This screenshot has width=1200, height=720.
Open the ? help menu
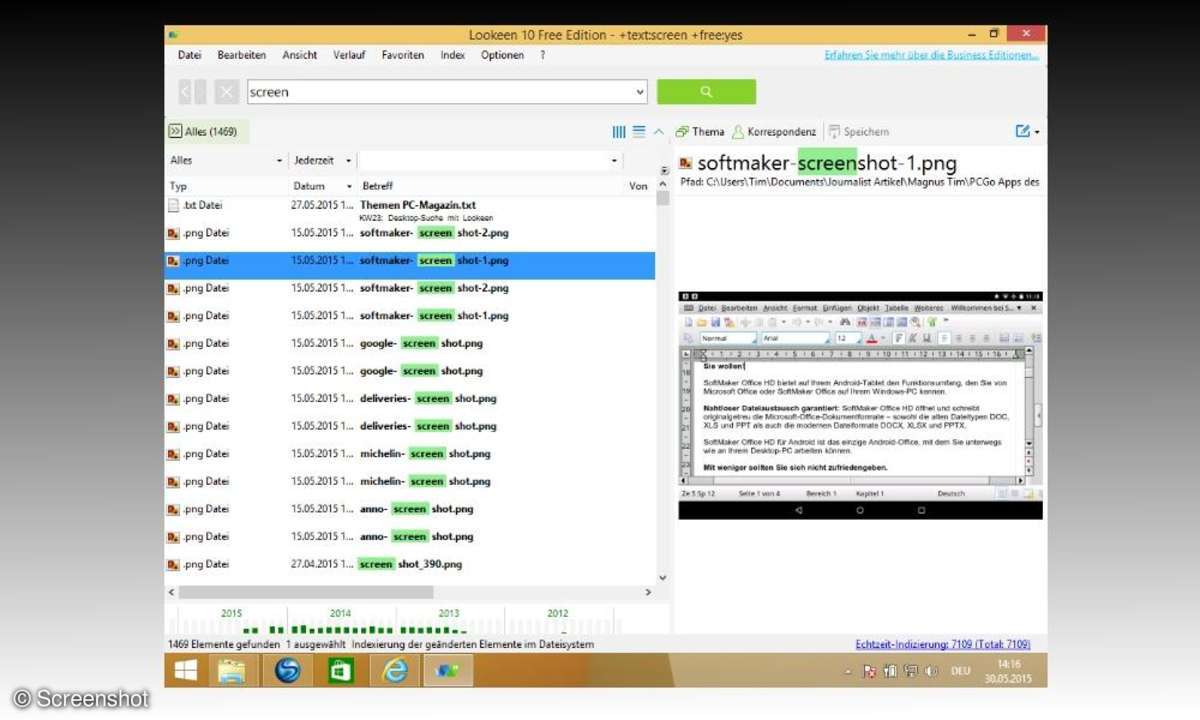pos(543,55)
